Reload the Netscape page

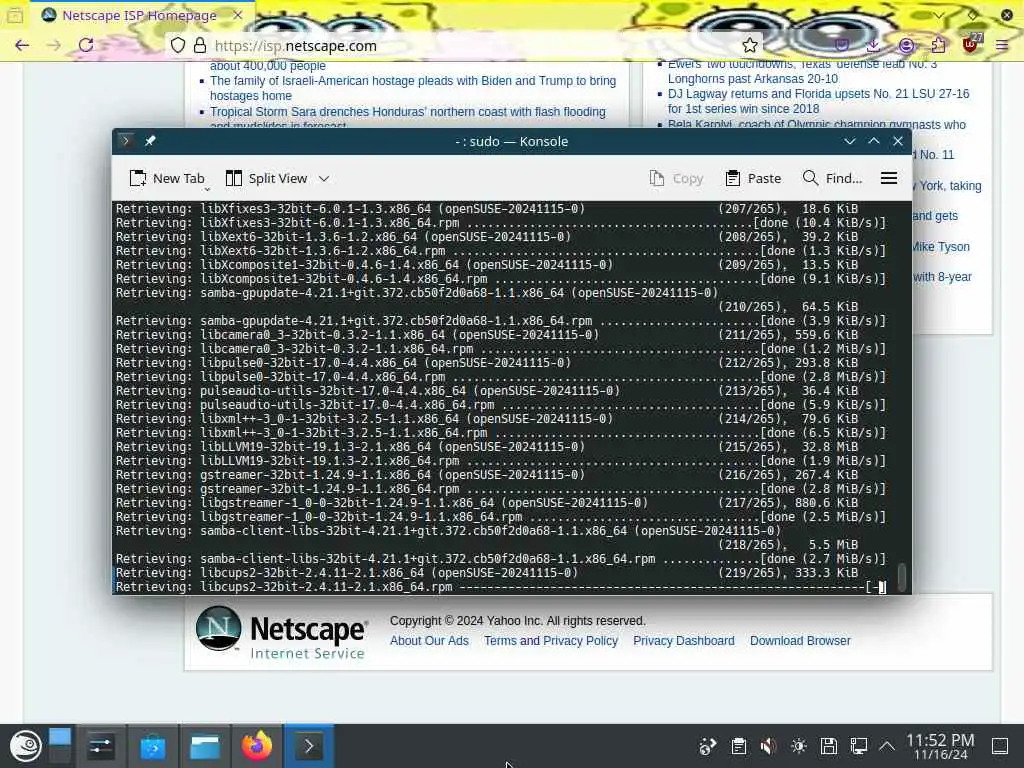[x=86, y=46]
